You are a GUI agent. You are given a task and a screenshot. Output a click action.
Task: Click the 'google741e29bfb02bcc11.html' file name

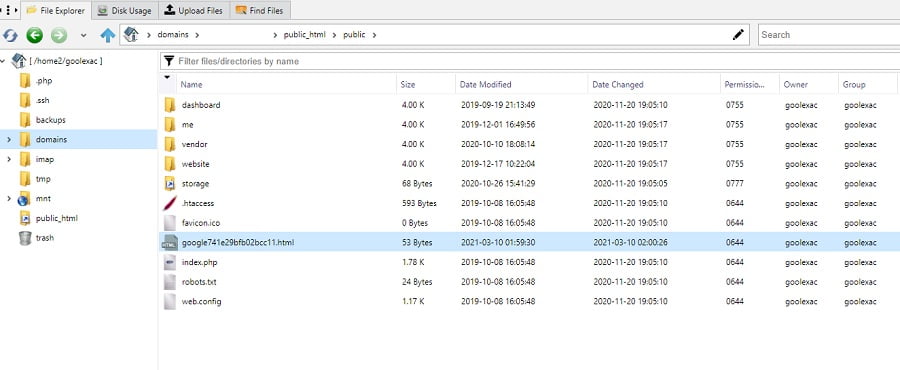[x=238, y=243]
